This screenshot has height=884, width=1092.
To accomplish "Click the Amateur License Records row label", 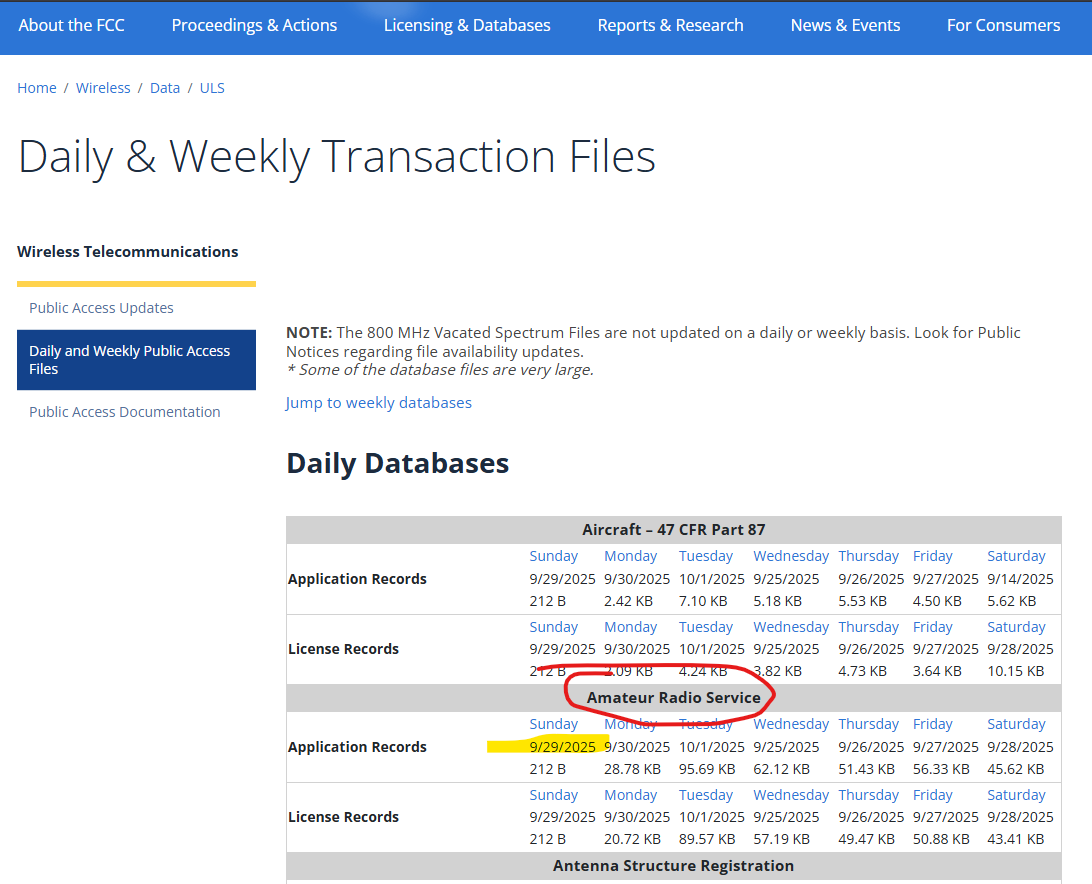I will [343, 817].
